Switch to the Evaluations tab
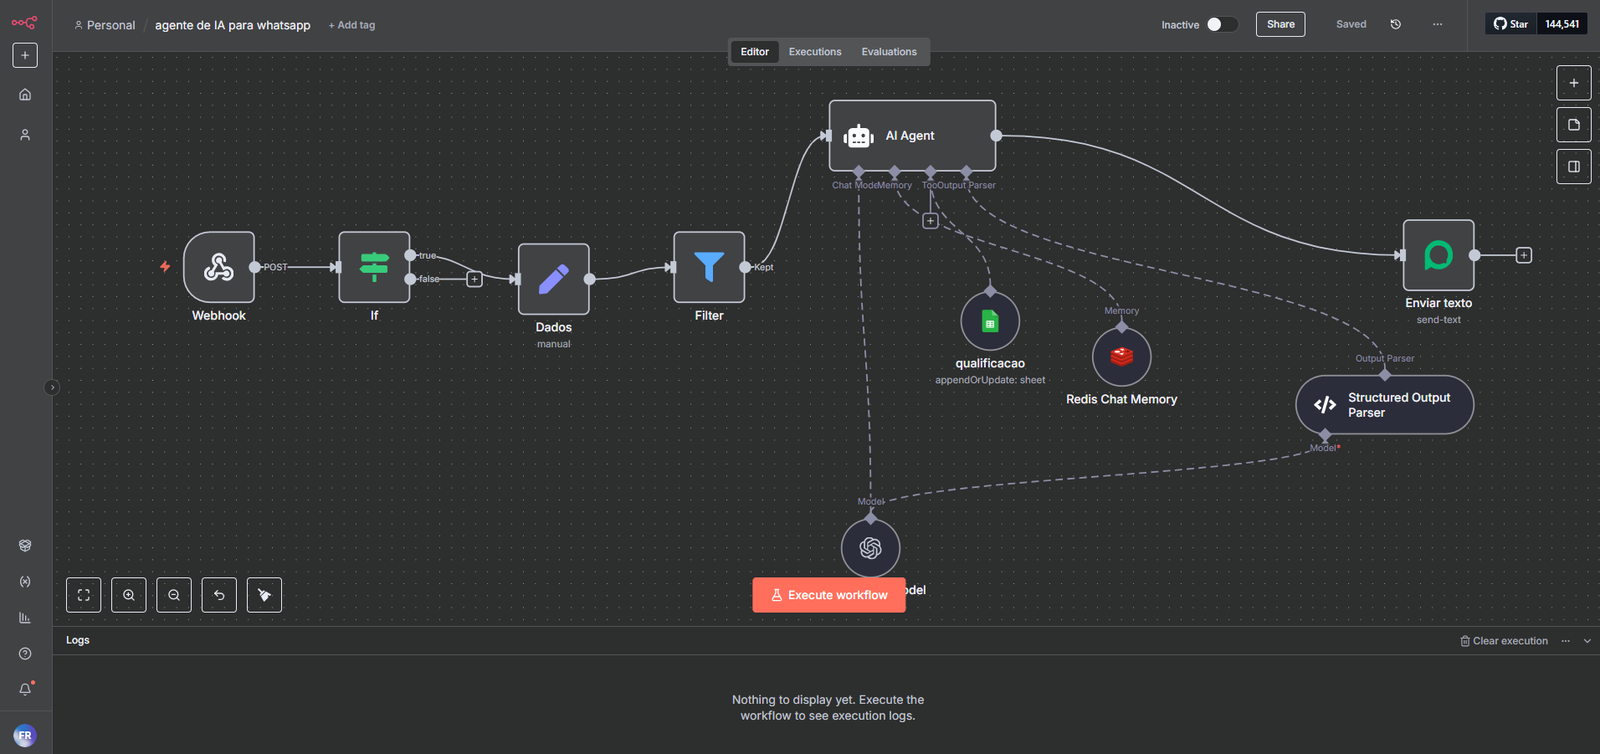This screenshot has height=754, width=1600. pyautogui.click(x=888, y=52)
